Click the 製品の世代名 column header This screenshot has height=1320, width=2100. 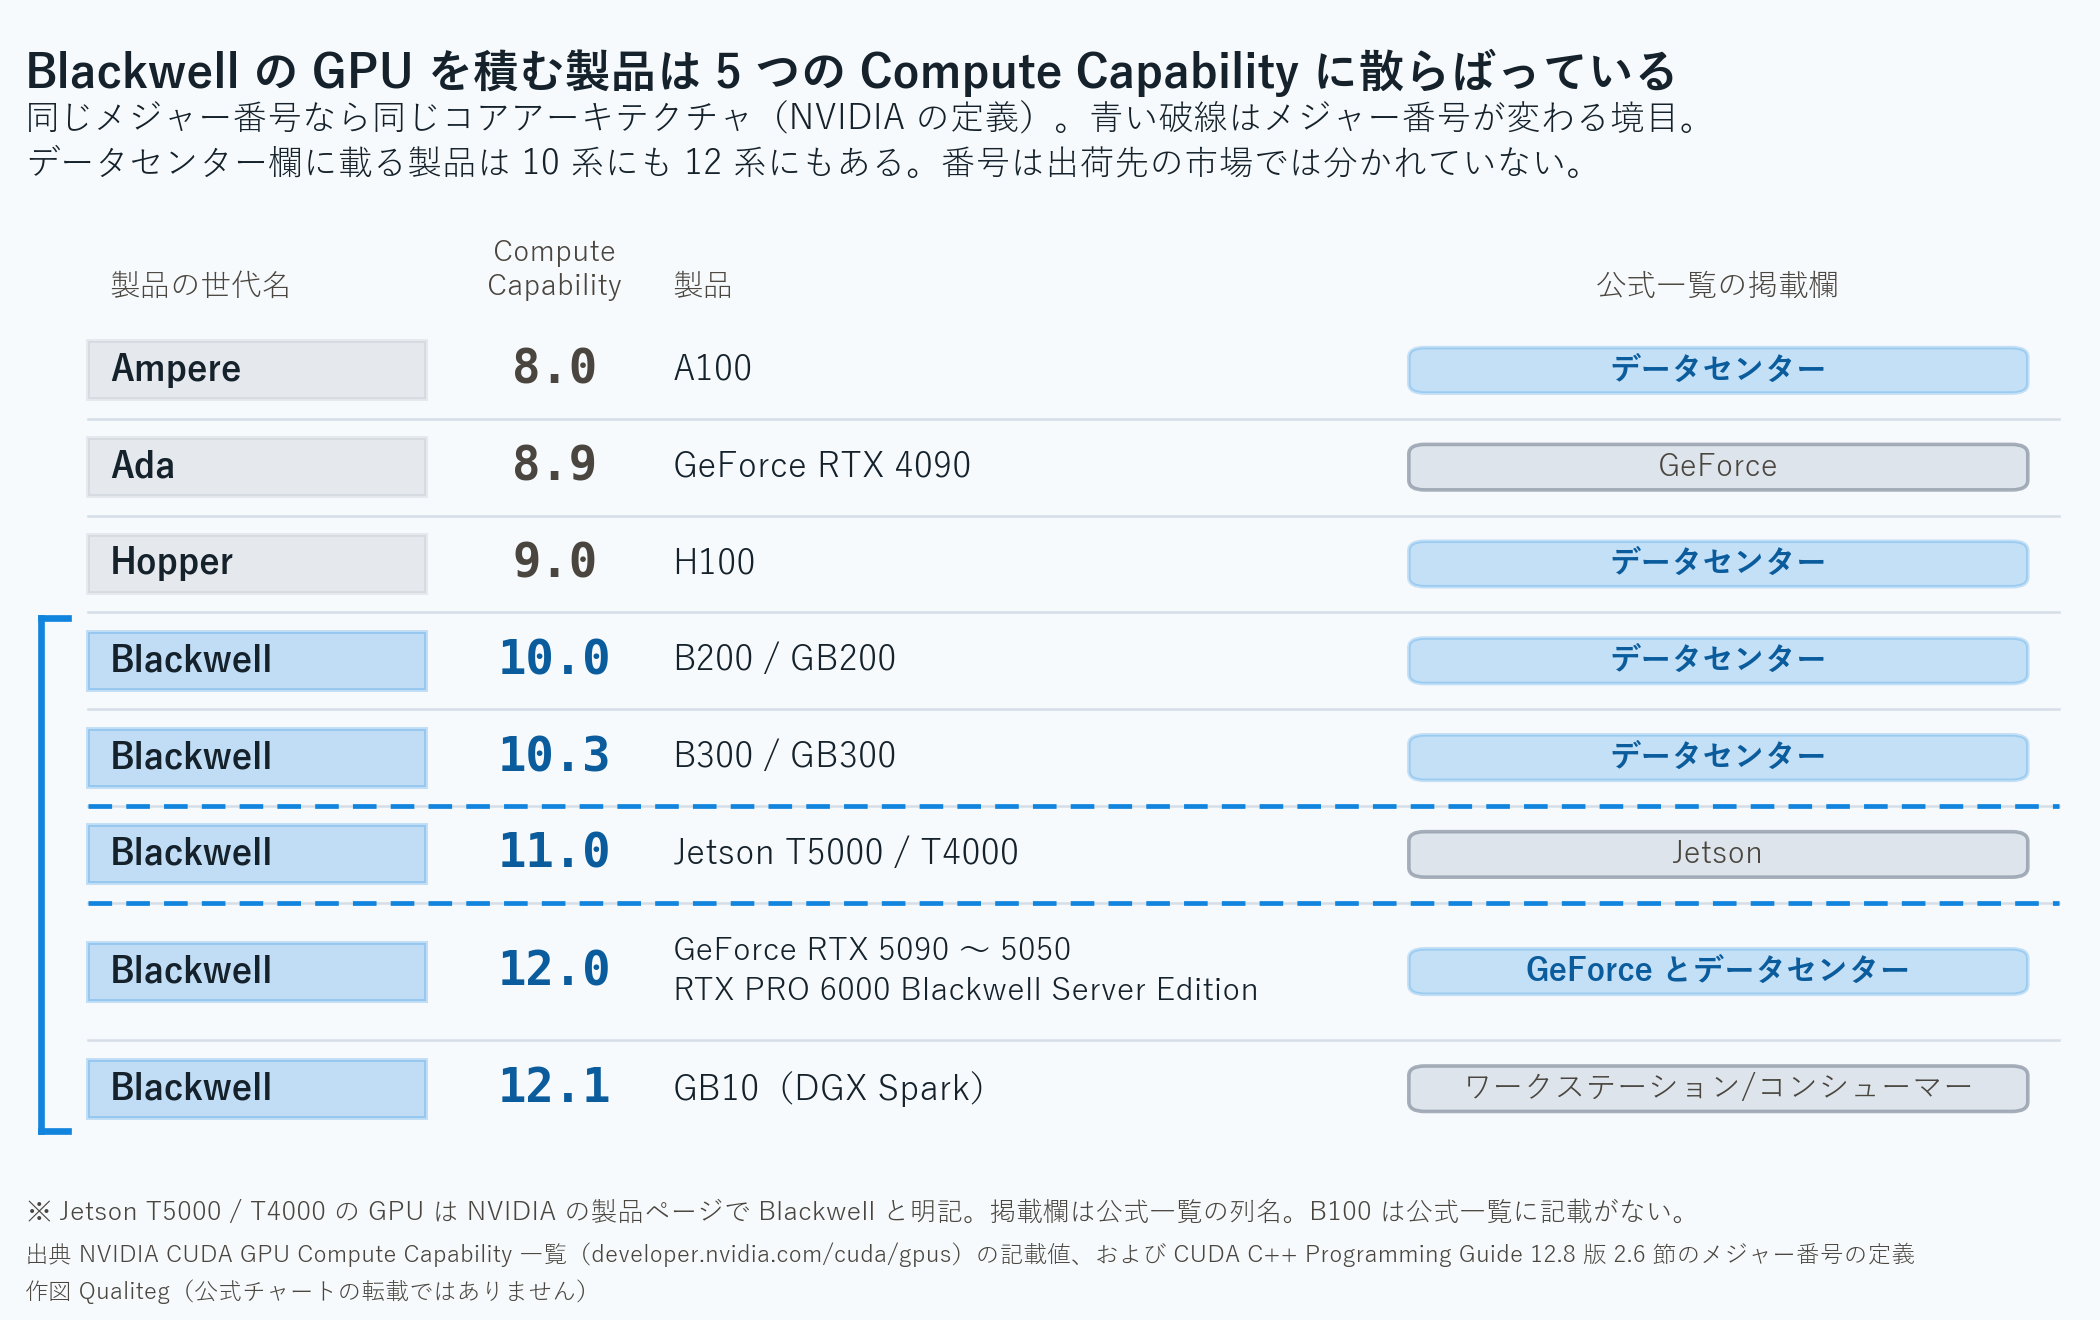(x=200, y=285)
